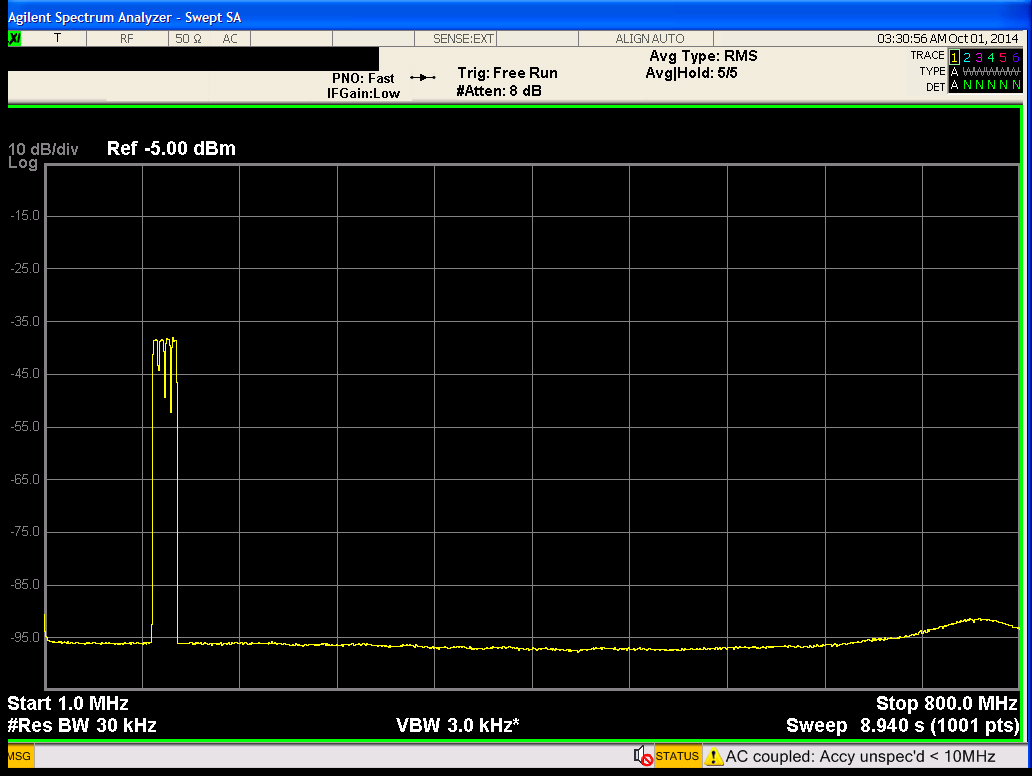
Task: Click the ALIGN AUTO indicator
Action: coord(650,39)
